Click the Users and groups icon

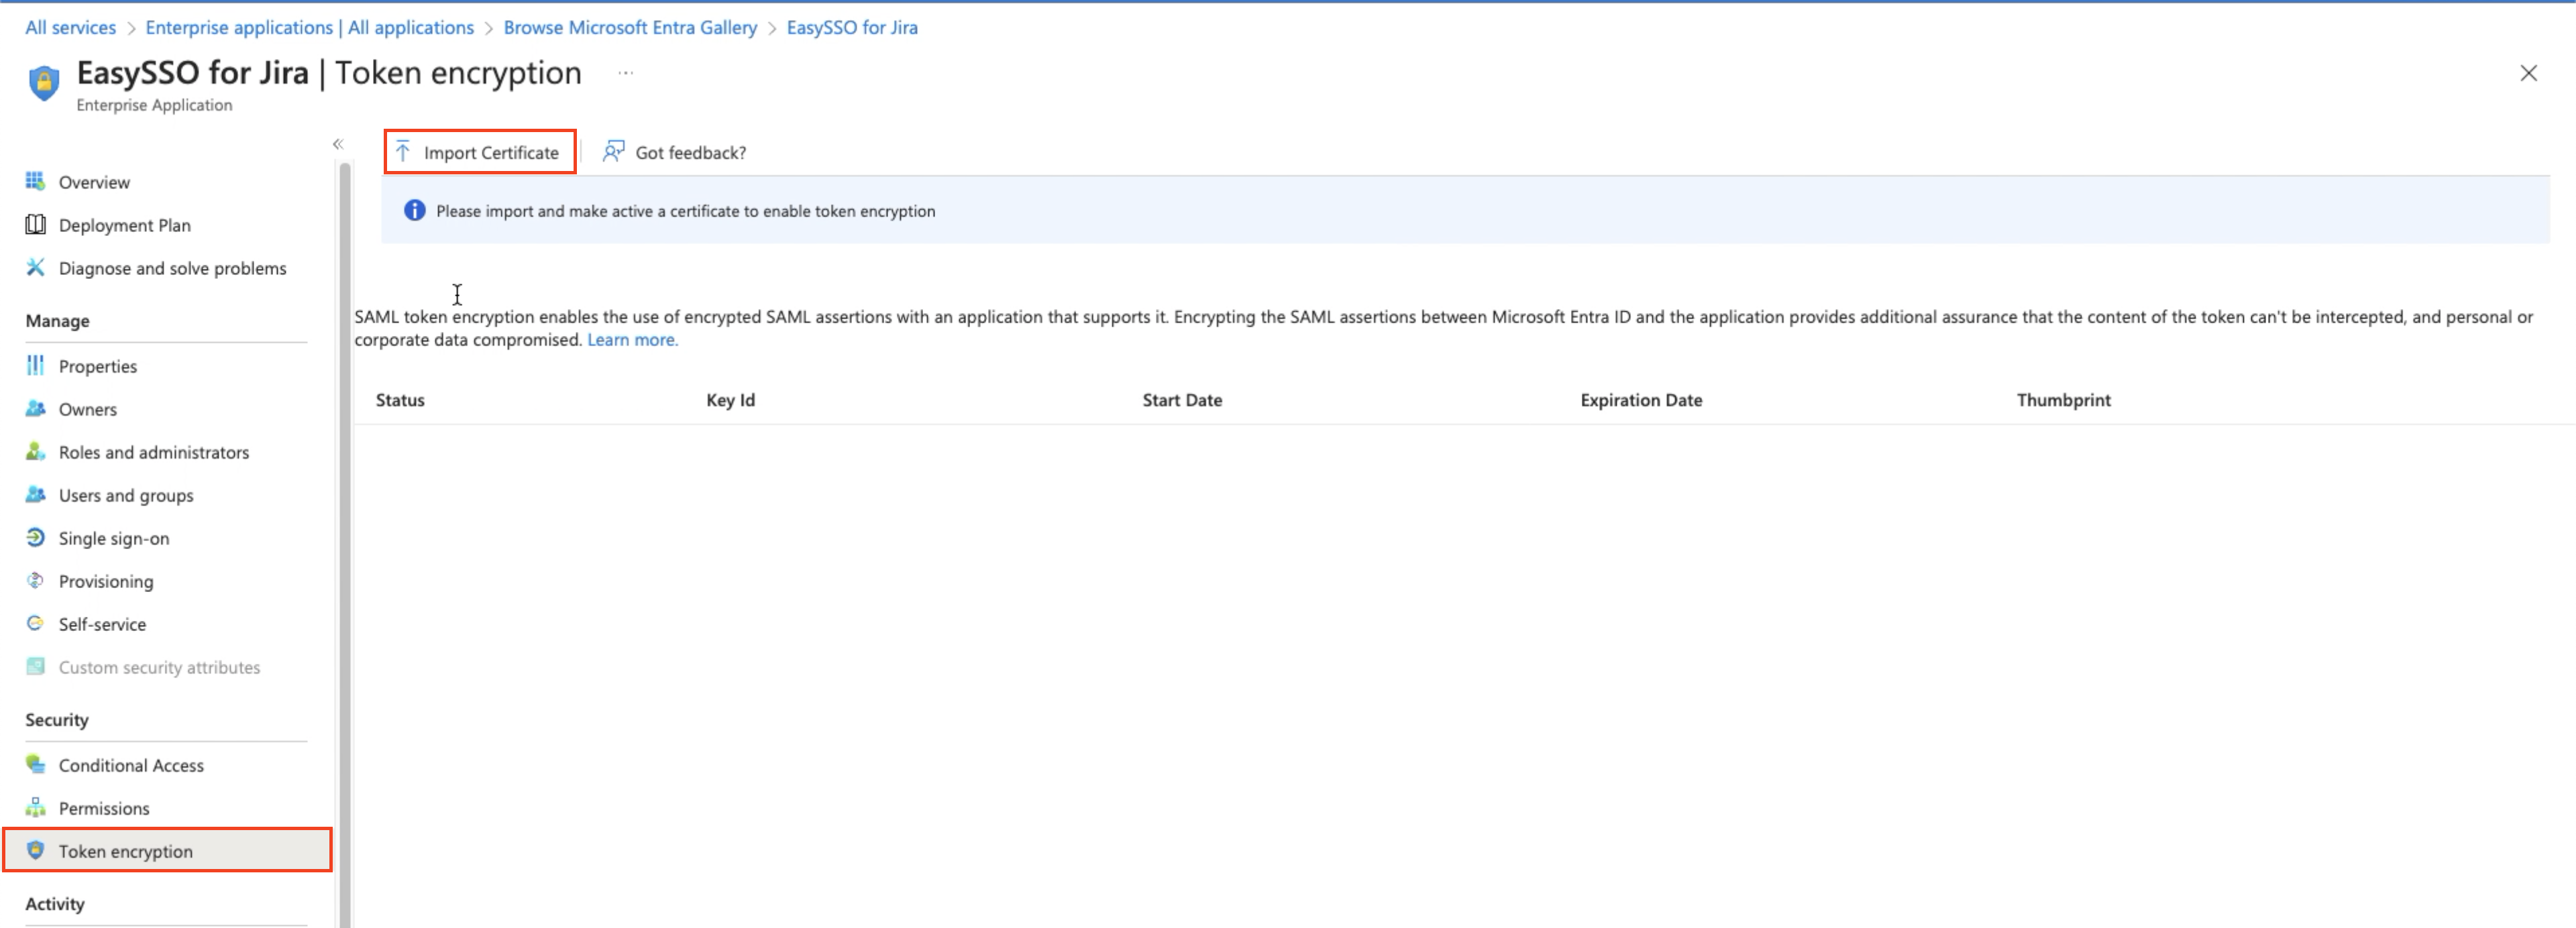click(x=35, y=494)
